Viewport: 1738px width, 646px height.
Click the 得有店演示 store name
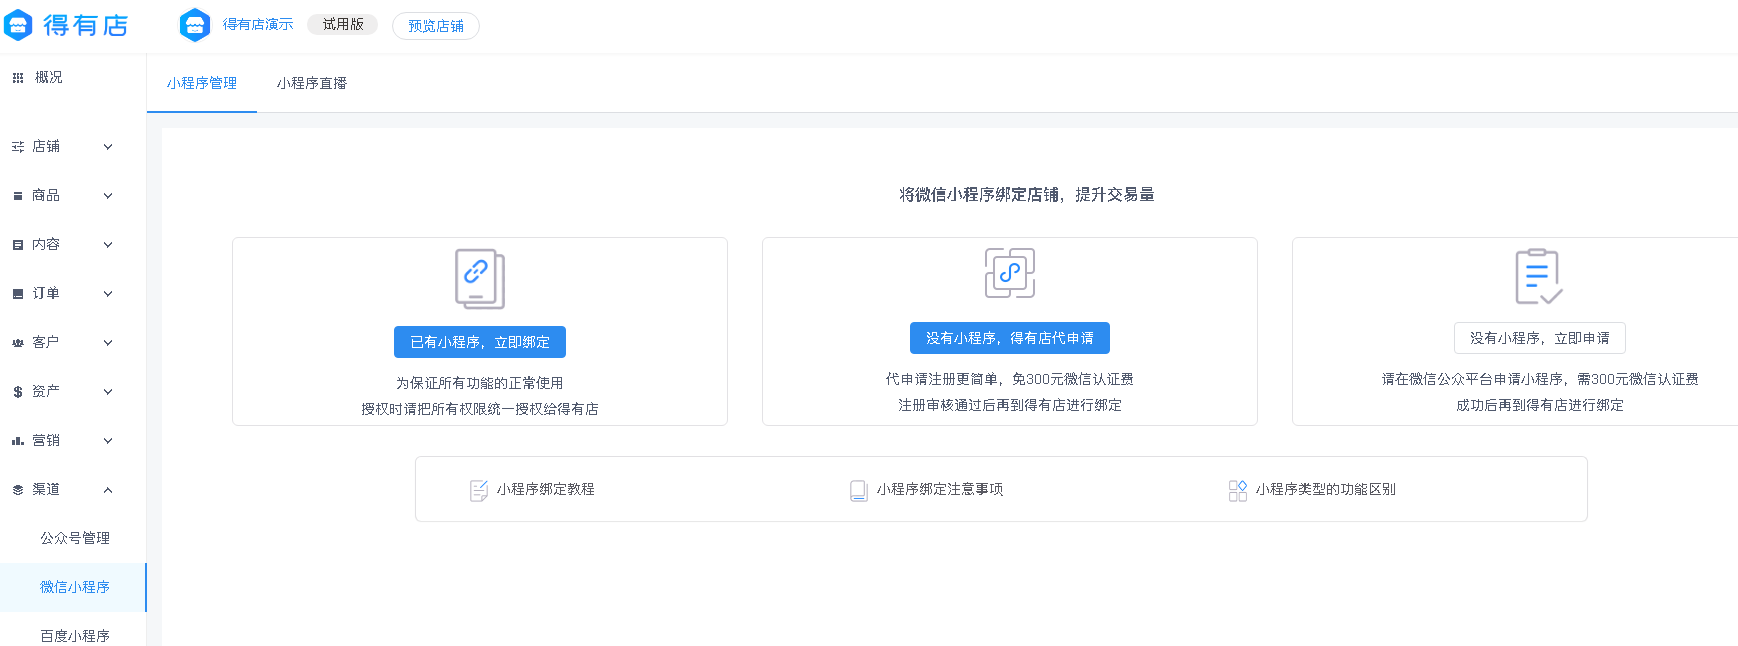pyautogui.click(x=258, y=24)
